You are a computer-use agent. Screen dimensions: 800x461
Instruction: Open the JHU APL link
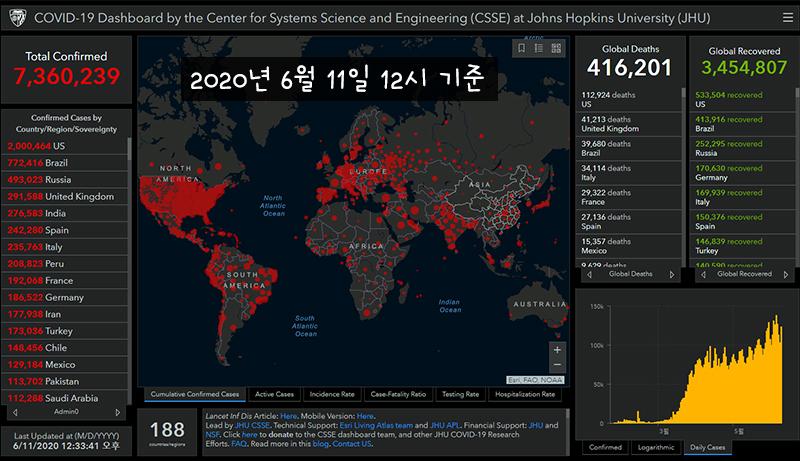pyautogui.click(x=445, y=425)
